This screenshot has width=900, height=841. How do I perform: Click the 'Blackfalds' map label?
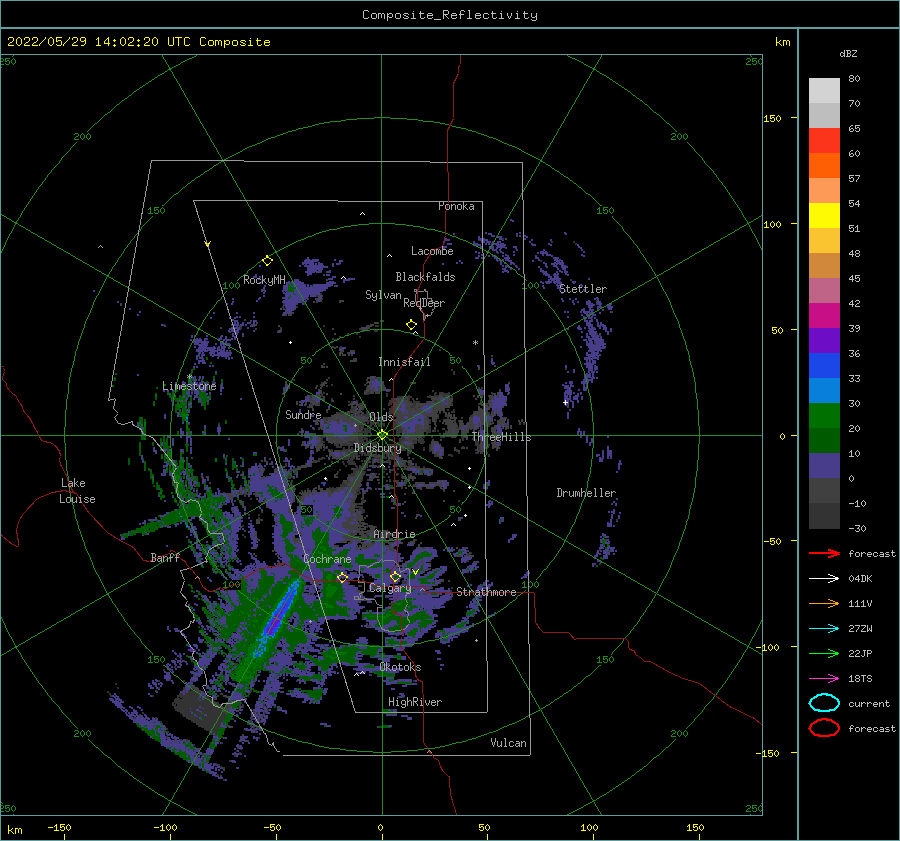[425, 277]
